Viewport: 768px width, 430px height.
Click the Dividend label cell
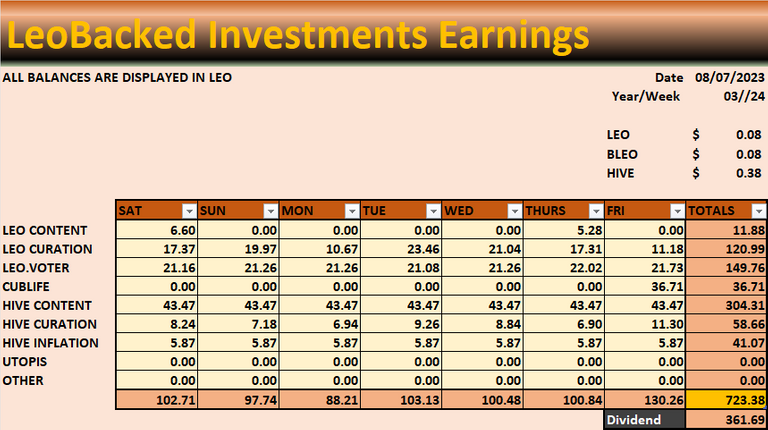click(645, 420)
